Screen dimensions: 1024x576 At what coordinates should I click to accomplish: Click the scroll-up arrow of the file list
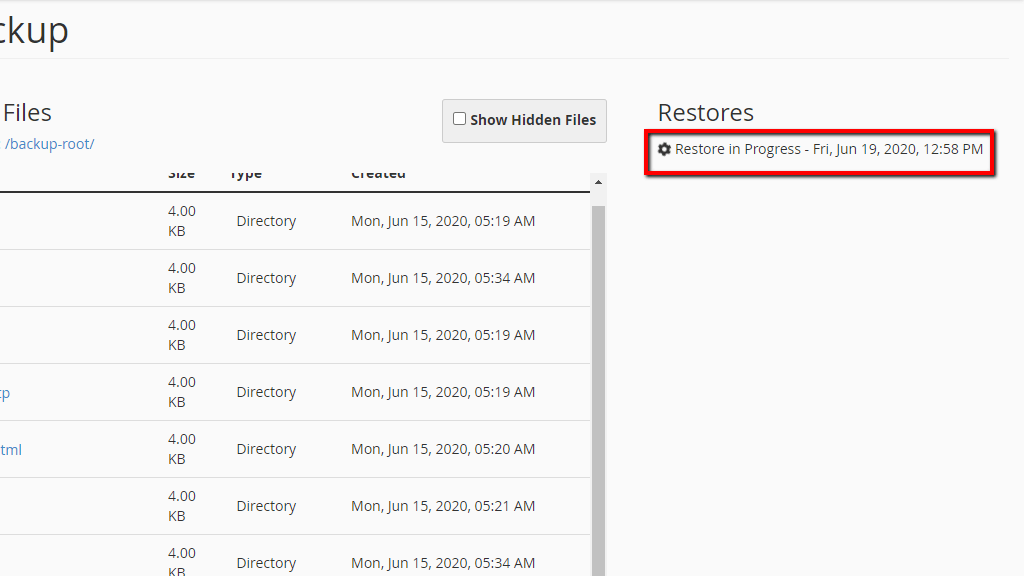(598, 182)
